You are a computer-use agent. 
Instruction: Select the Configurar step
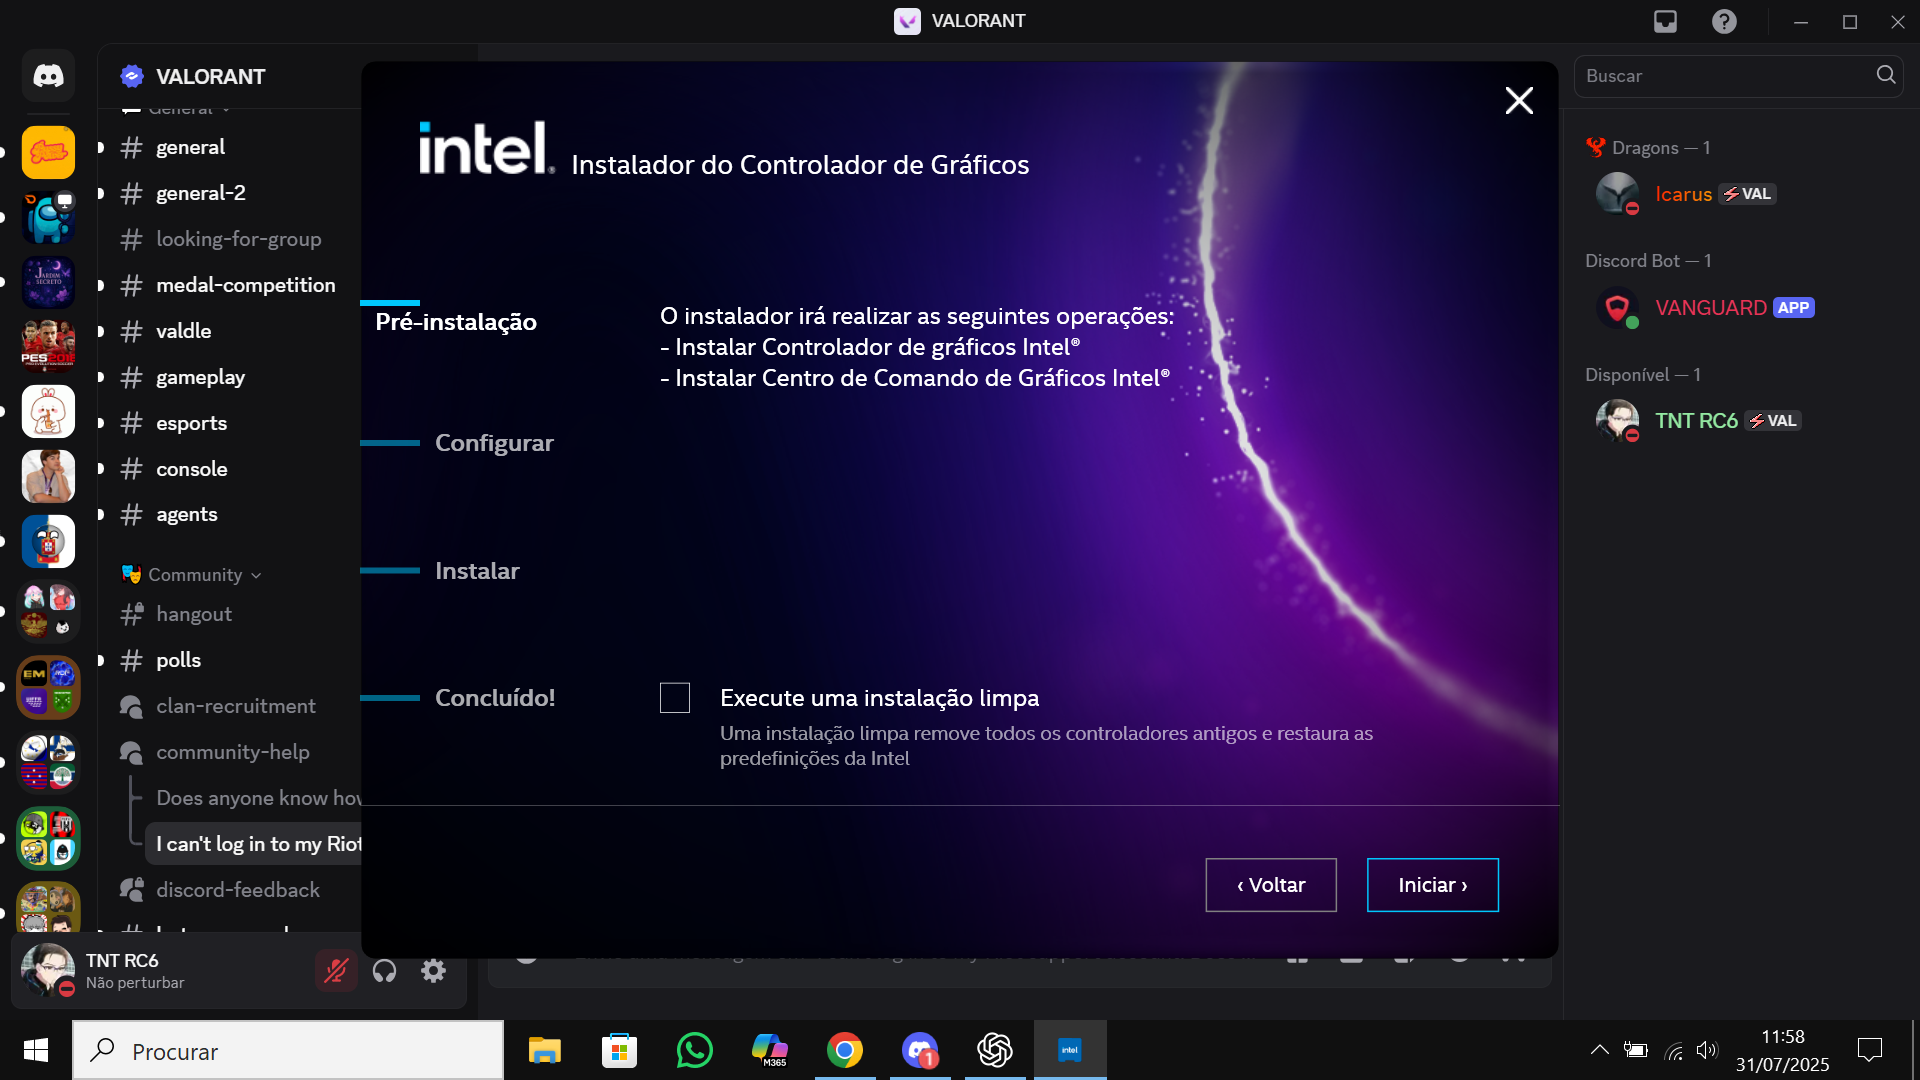point(494,443)
